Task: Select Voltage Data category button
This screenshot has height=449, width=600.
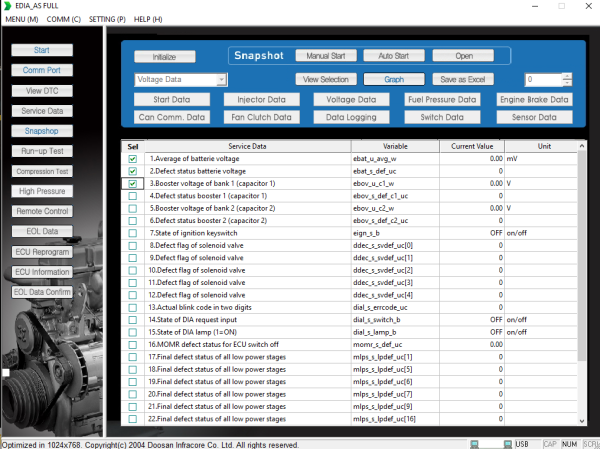Action: point(351,100)
